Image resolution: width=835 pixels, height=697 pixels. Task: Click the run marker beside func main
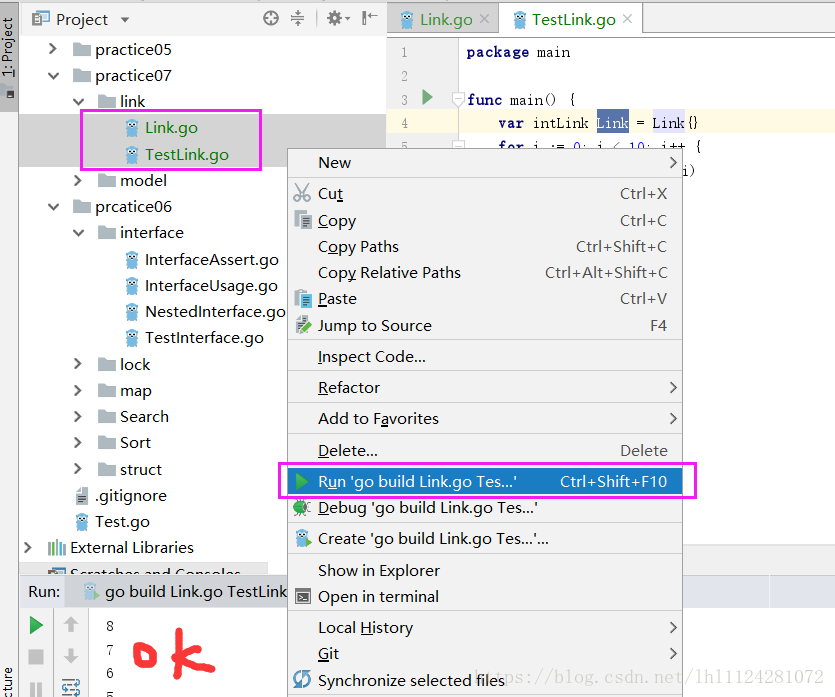[x=425, y=97]
